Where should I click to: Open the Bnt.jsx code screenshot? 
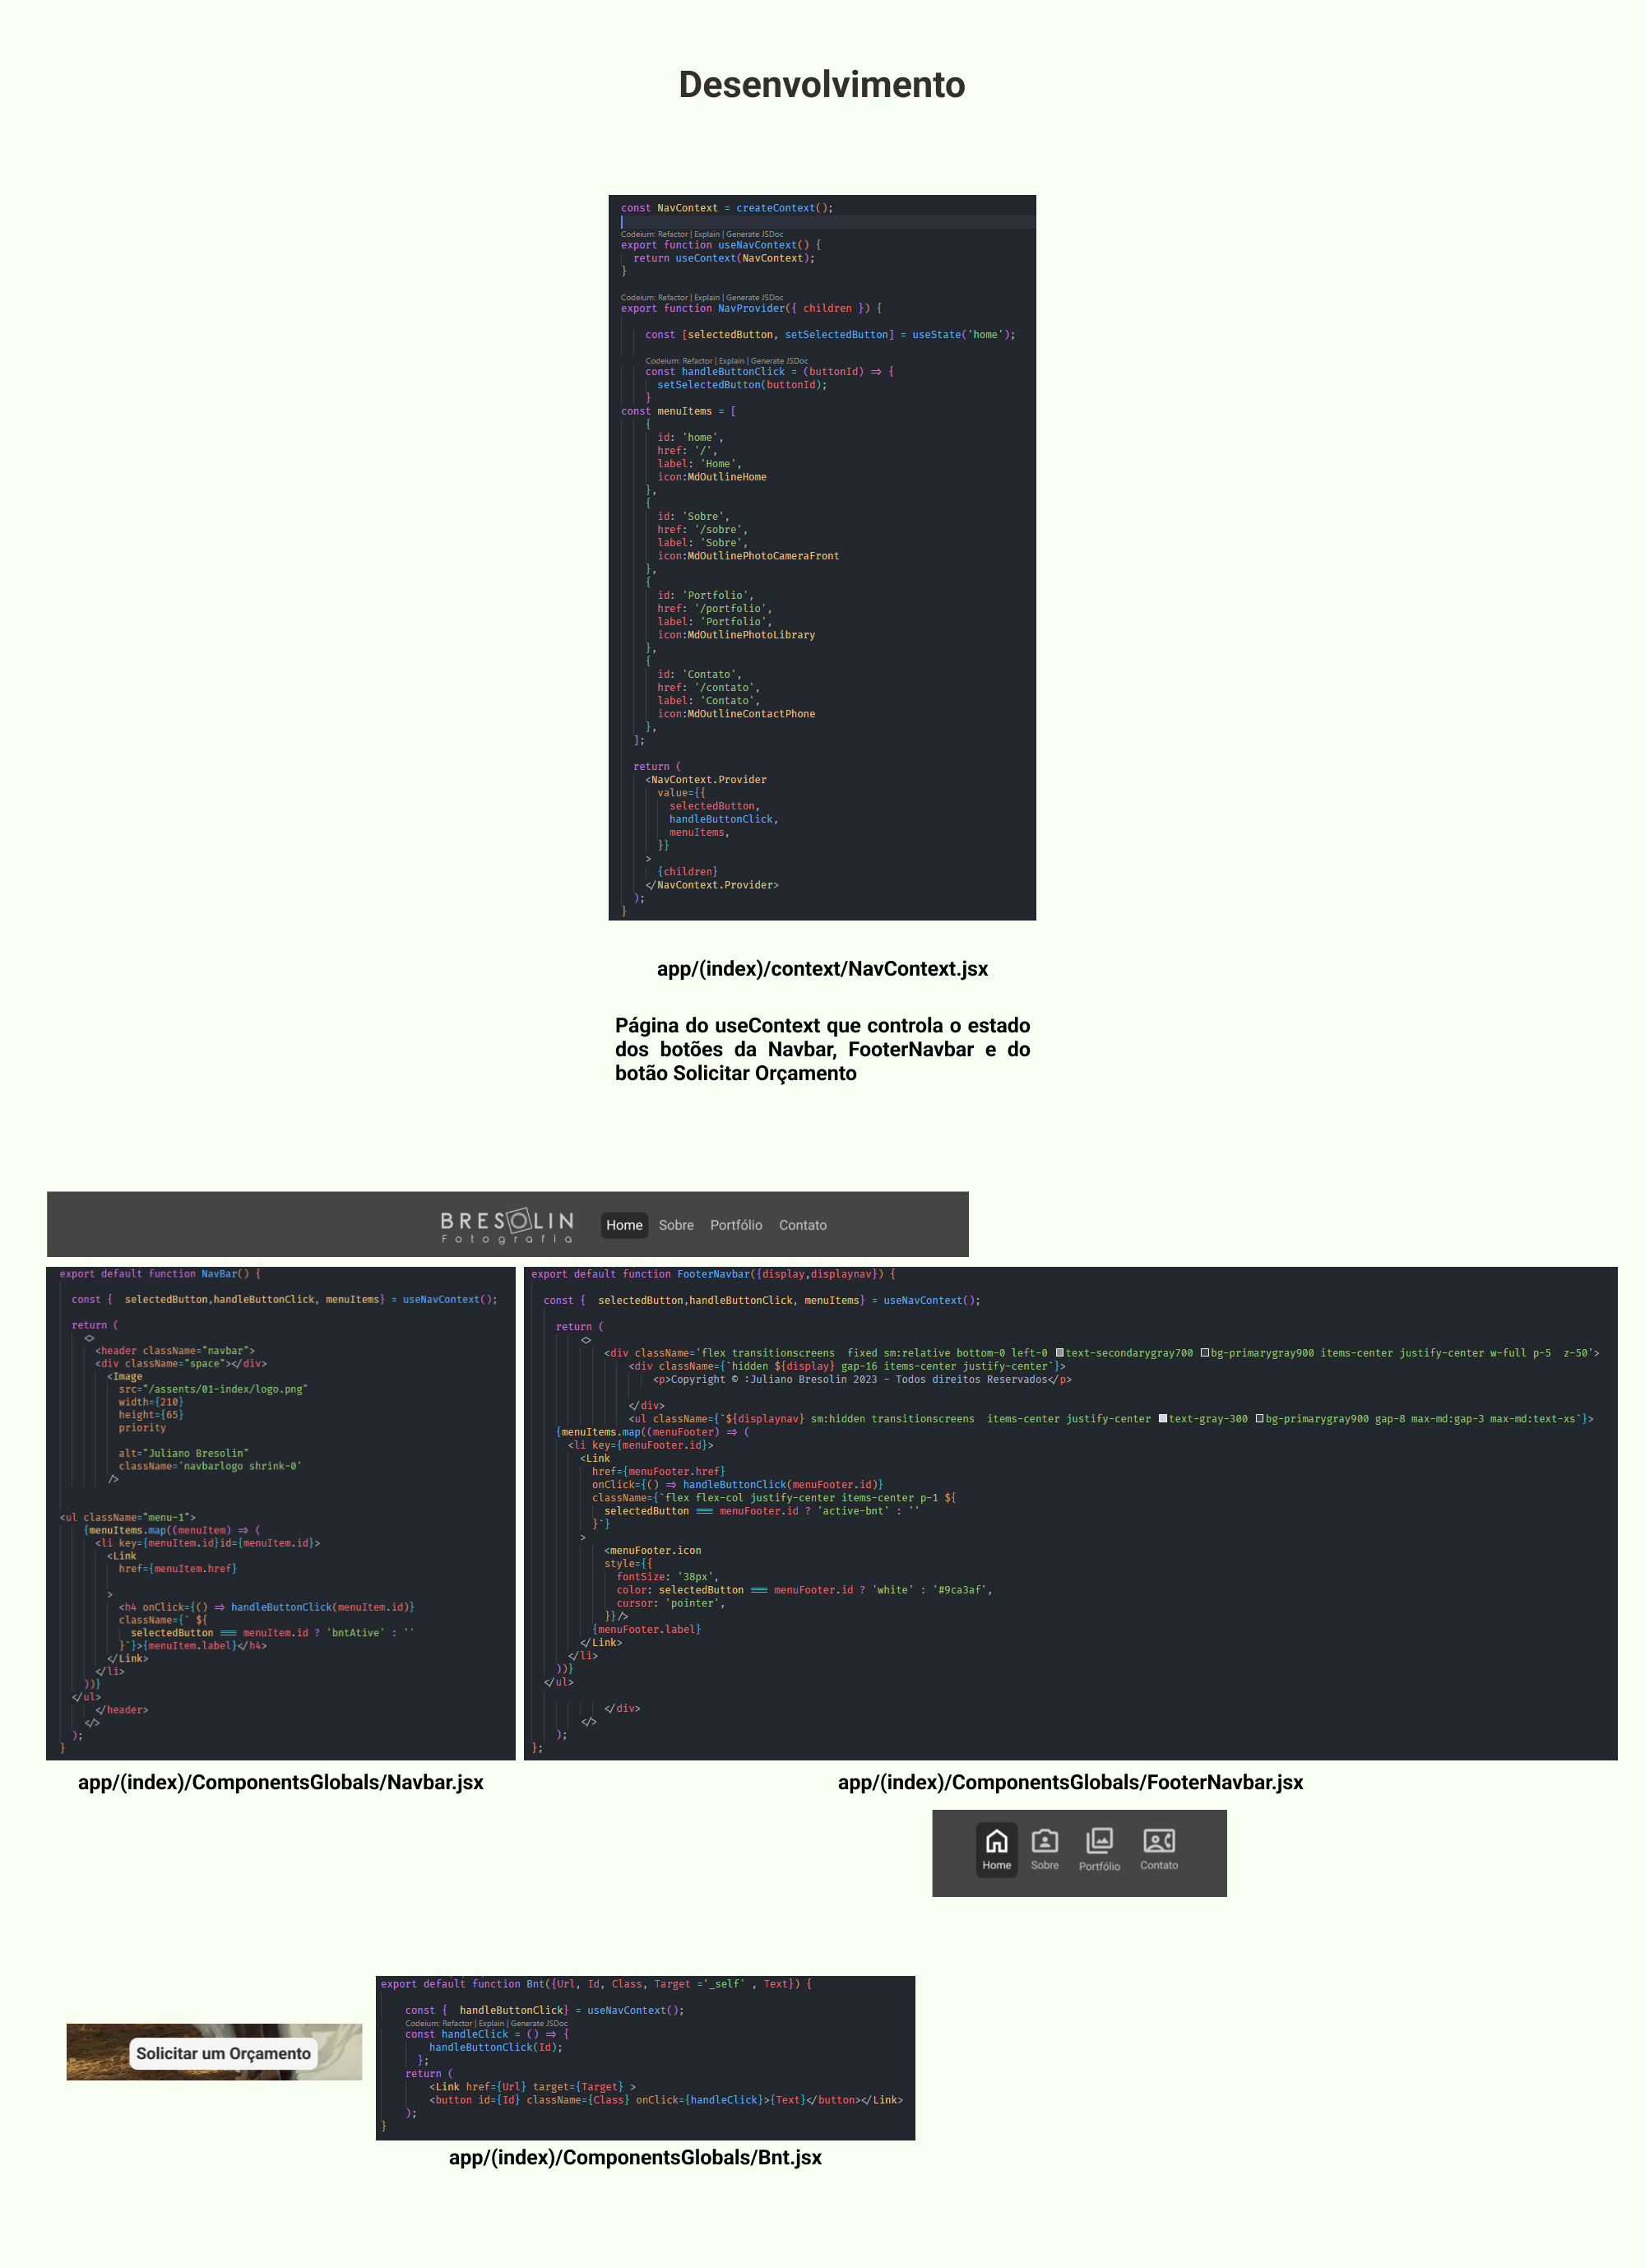coord(645,2057)
